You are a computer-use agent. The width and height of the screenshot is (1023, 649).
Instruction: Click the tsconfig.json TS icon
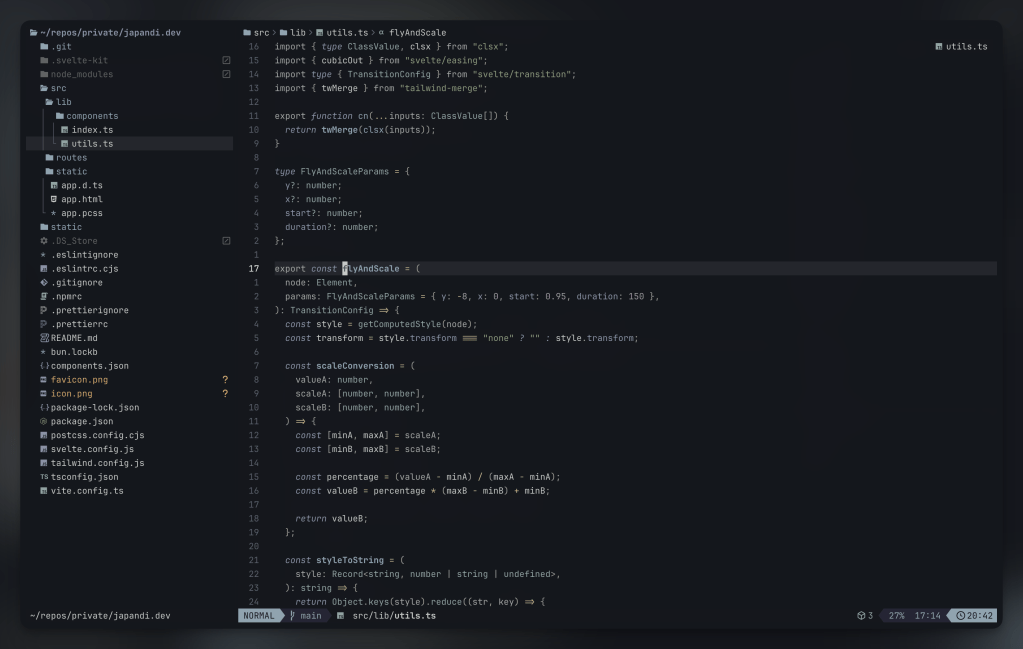[43, 477]
